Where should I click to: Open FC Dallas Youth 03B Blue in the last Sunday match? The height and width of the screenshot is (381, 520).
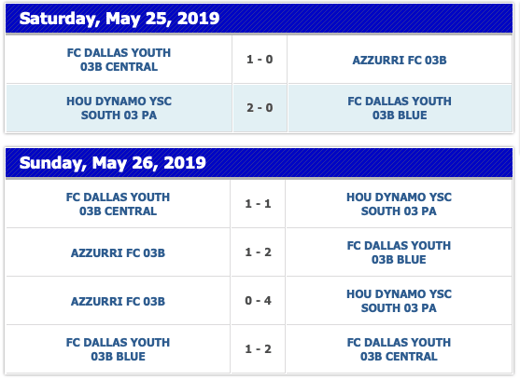[118, 349]
